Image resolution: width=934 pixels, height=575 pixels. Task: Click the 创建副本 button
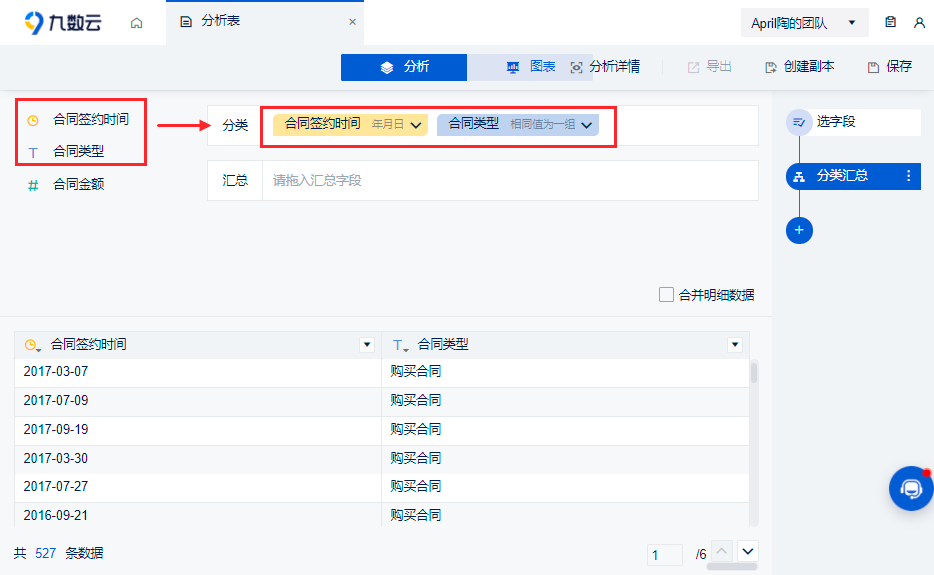pyautogui.click(x=799, y=67)
